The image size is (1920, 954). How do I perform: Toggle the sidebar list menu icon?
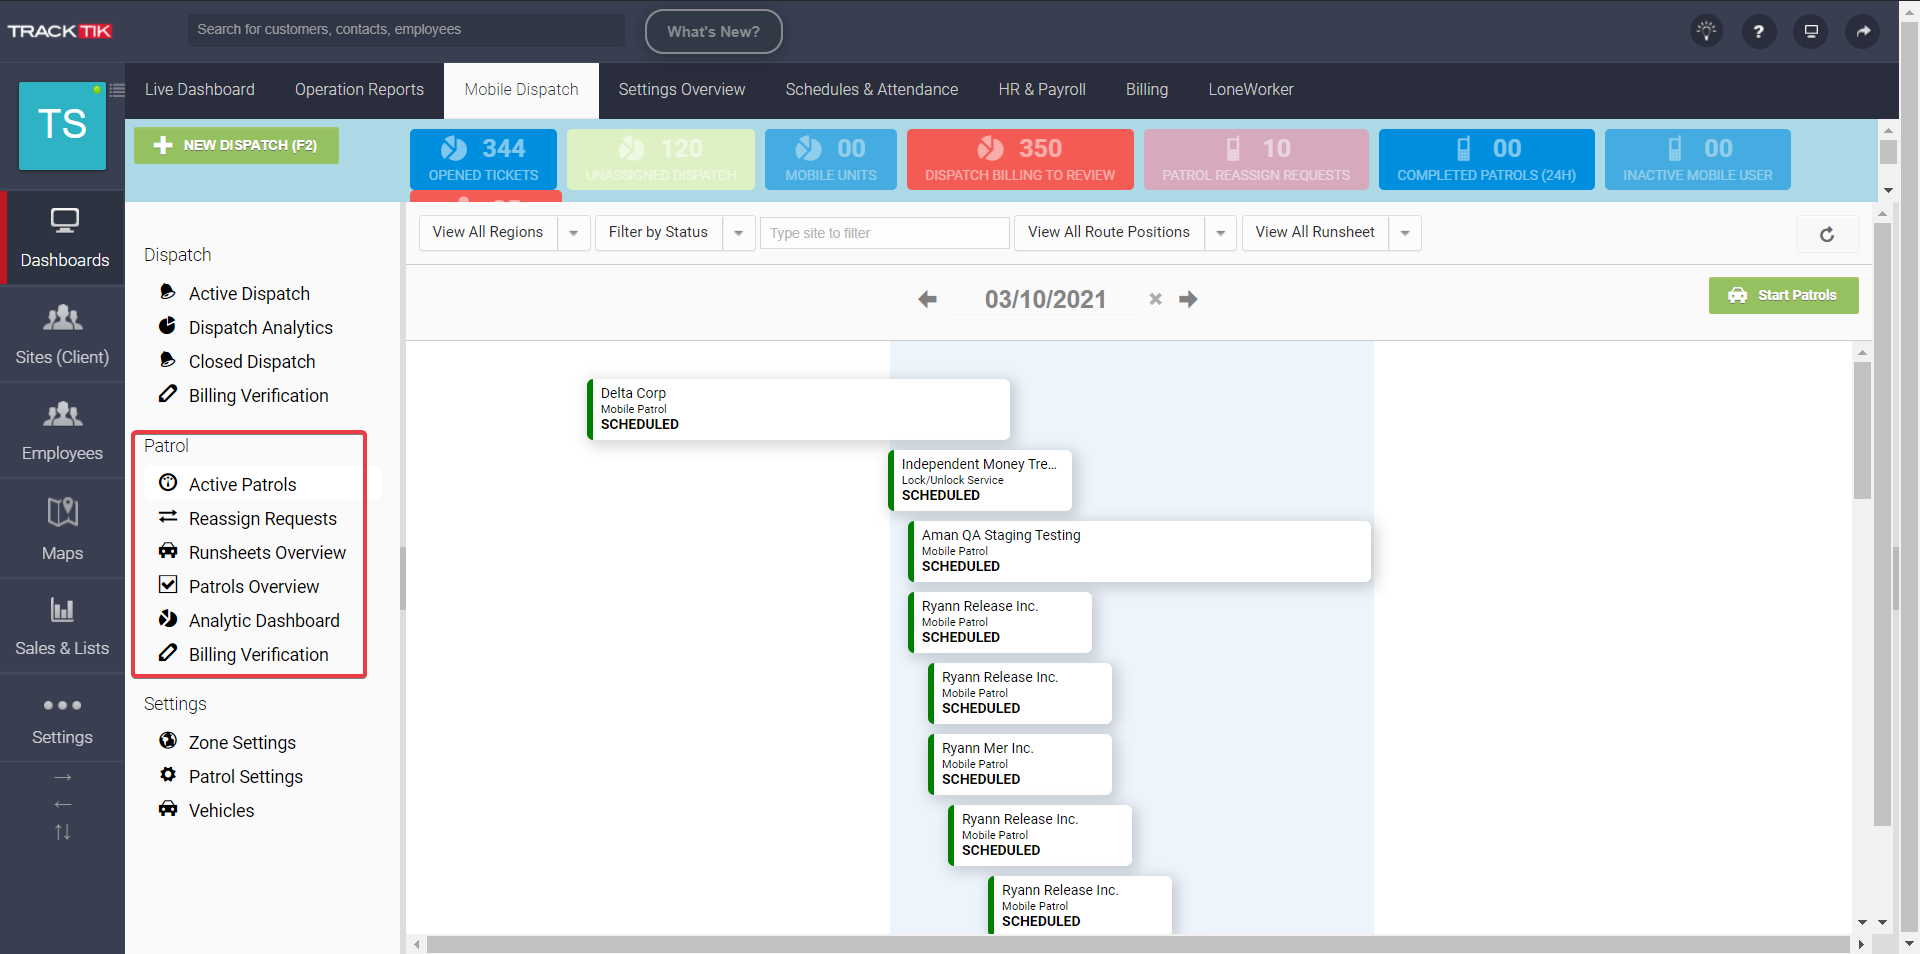(x=117, y=90)
